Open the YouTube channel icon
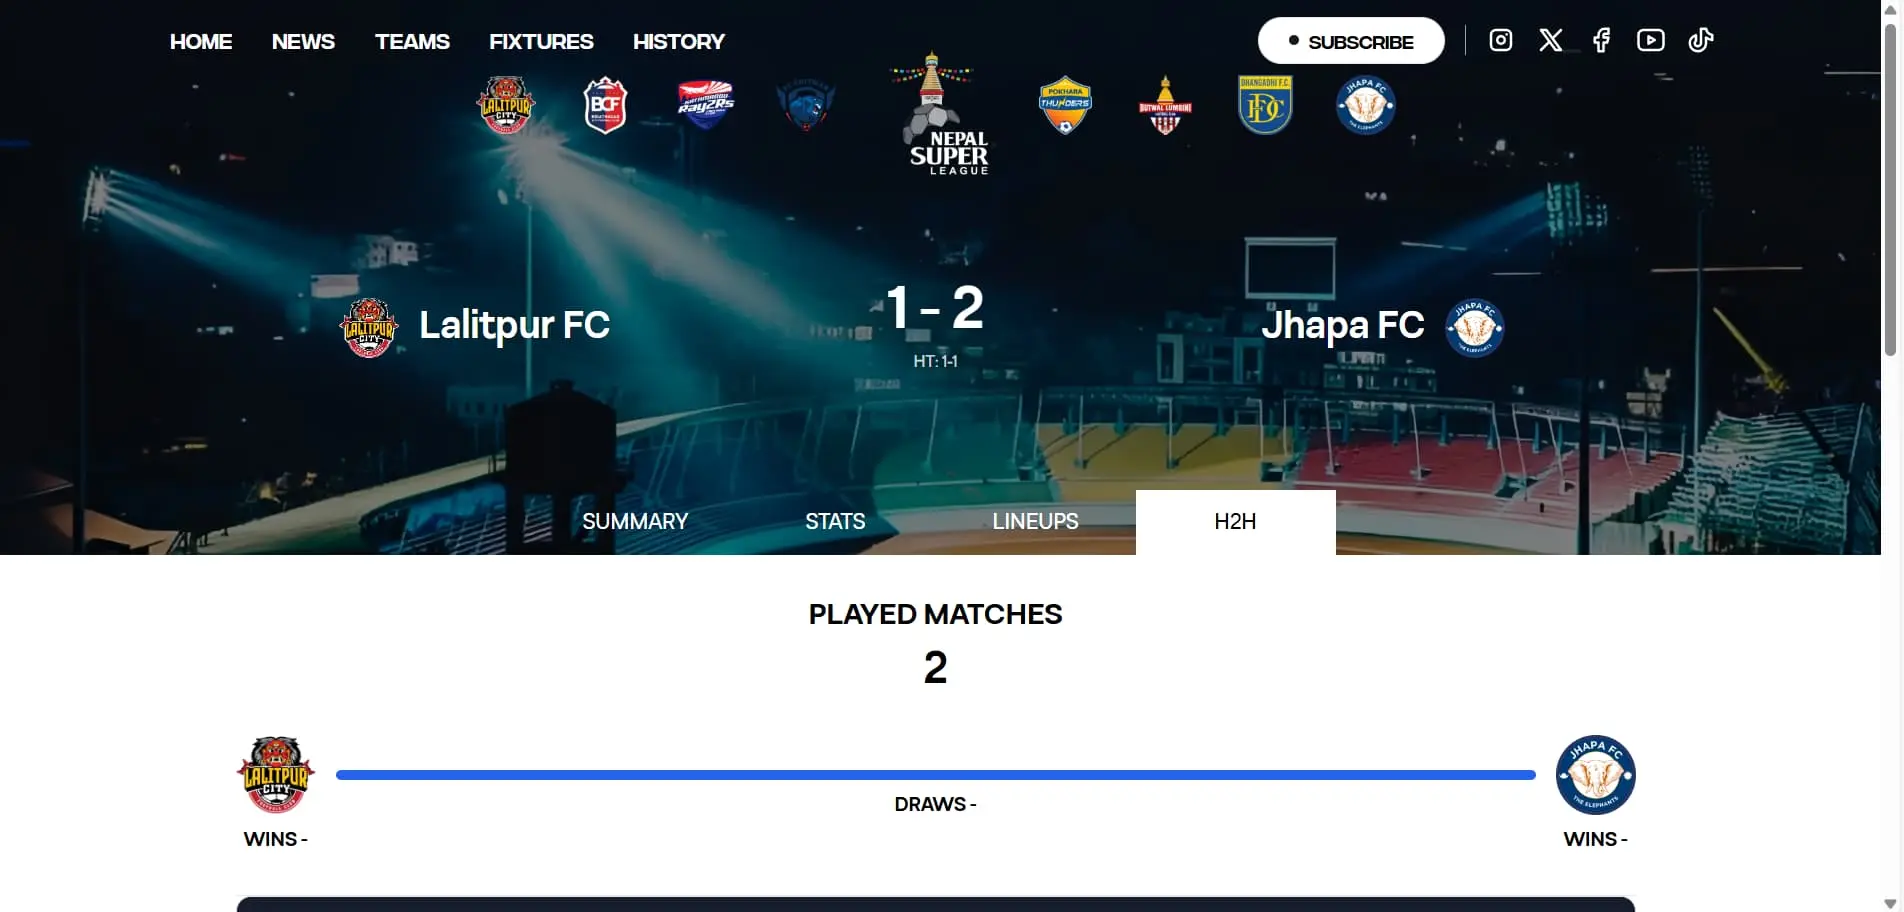 click(1651, 40)
